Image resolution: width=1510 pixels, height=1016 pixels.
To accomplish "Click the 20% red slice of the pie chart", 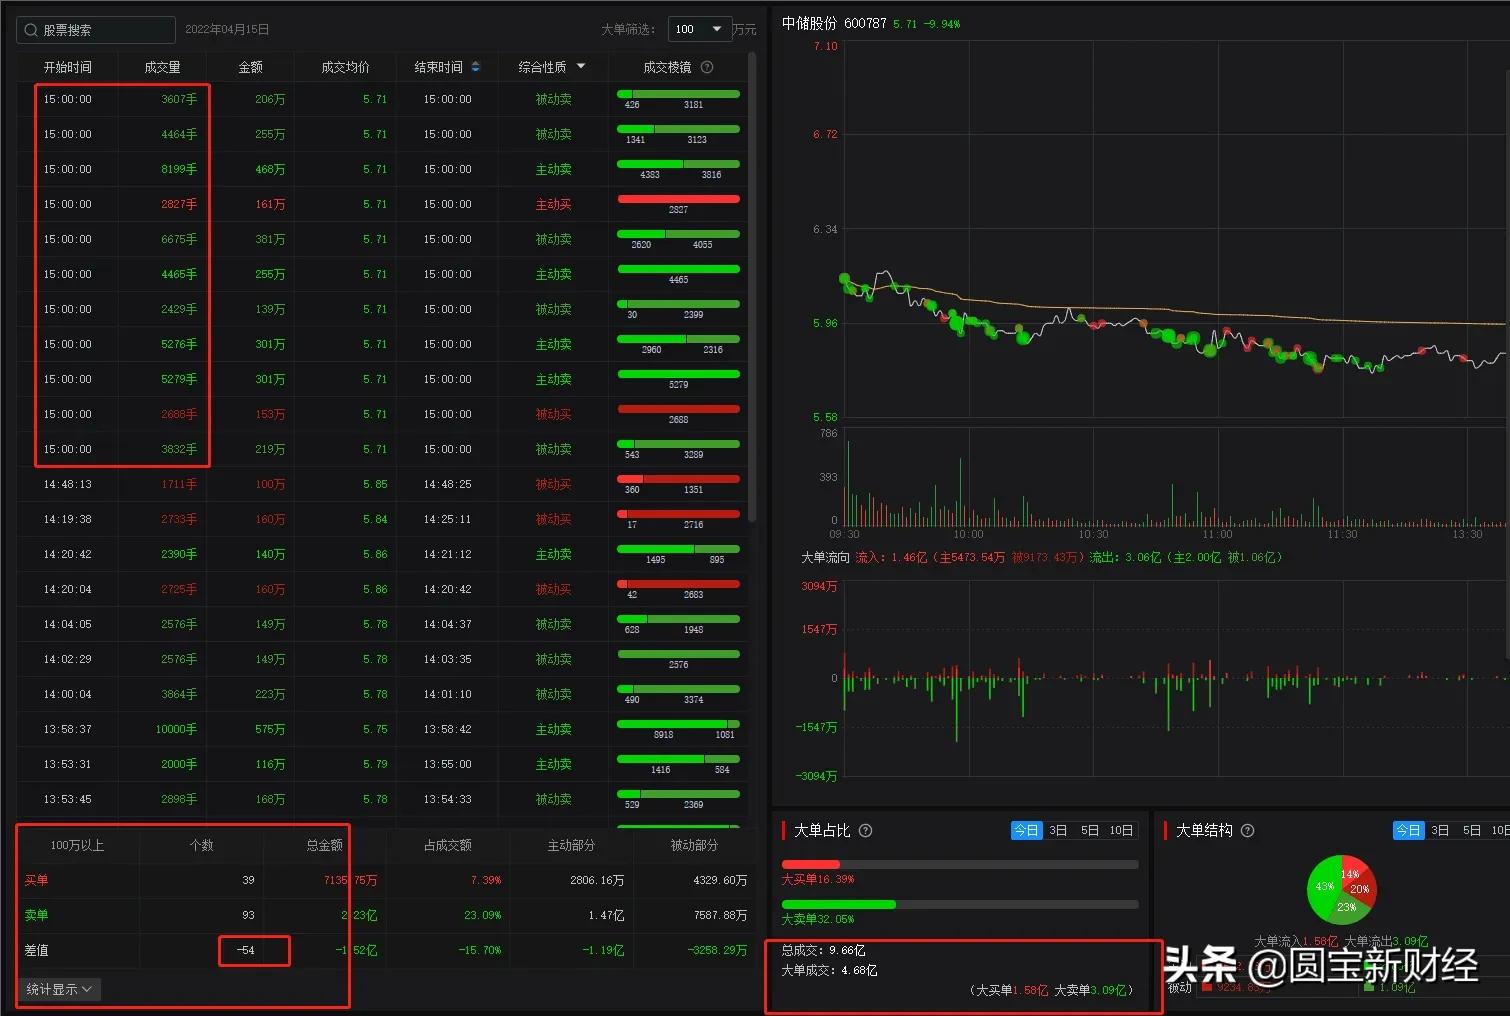I will pyautogui.click(x=1362, y=888).
